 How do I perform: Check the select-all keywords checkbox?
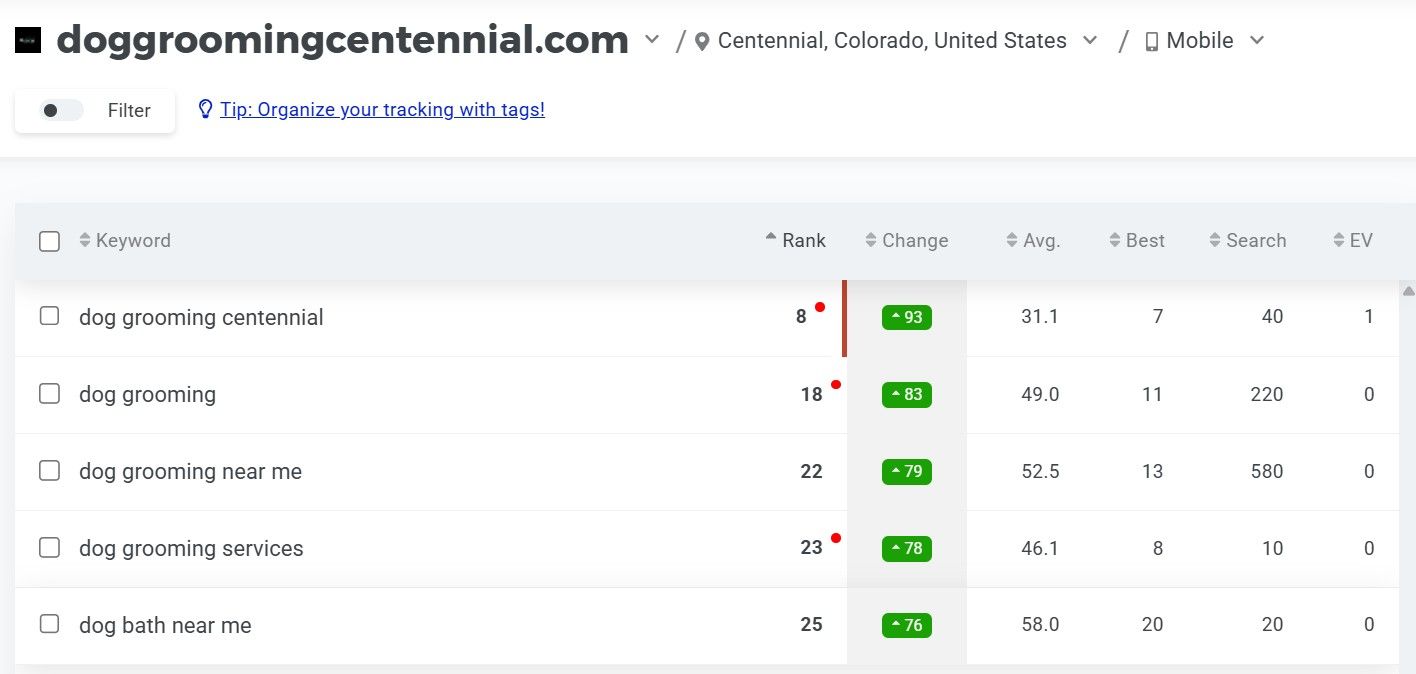[x=49, y=241]
